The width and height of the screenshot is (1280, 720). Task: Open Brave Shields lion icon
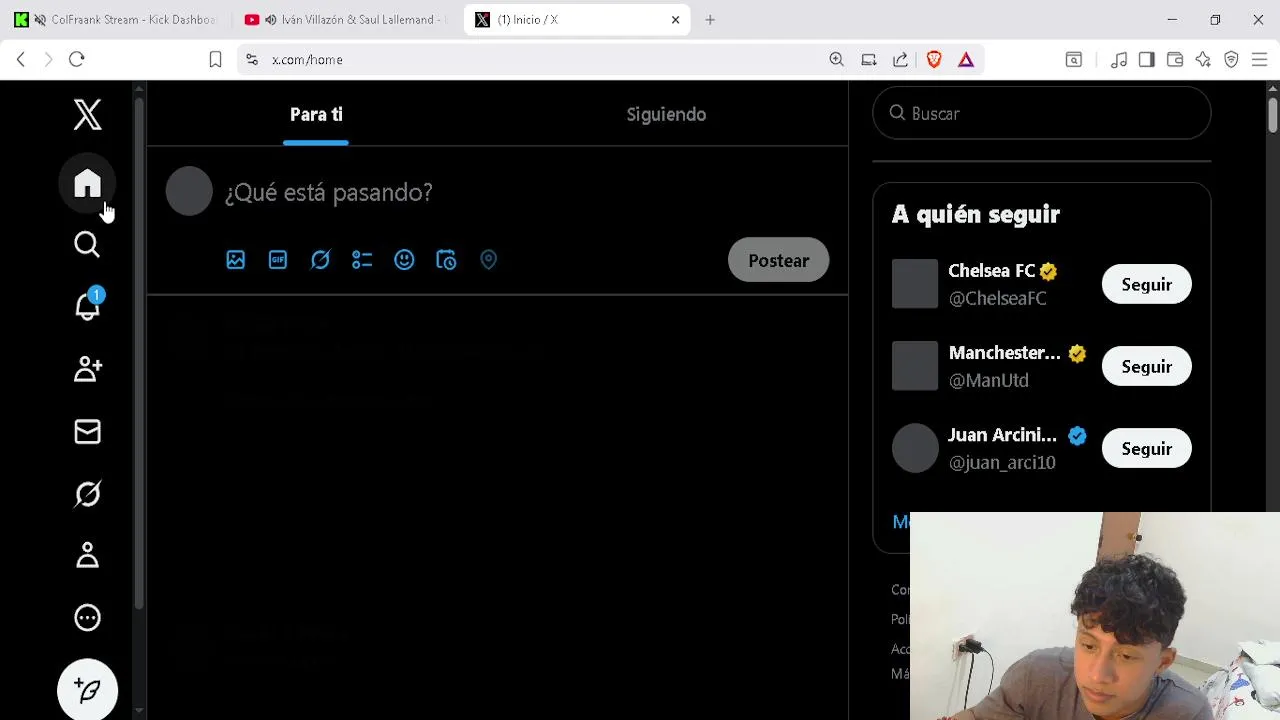[934, 60]
